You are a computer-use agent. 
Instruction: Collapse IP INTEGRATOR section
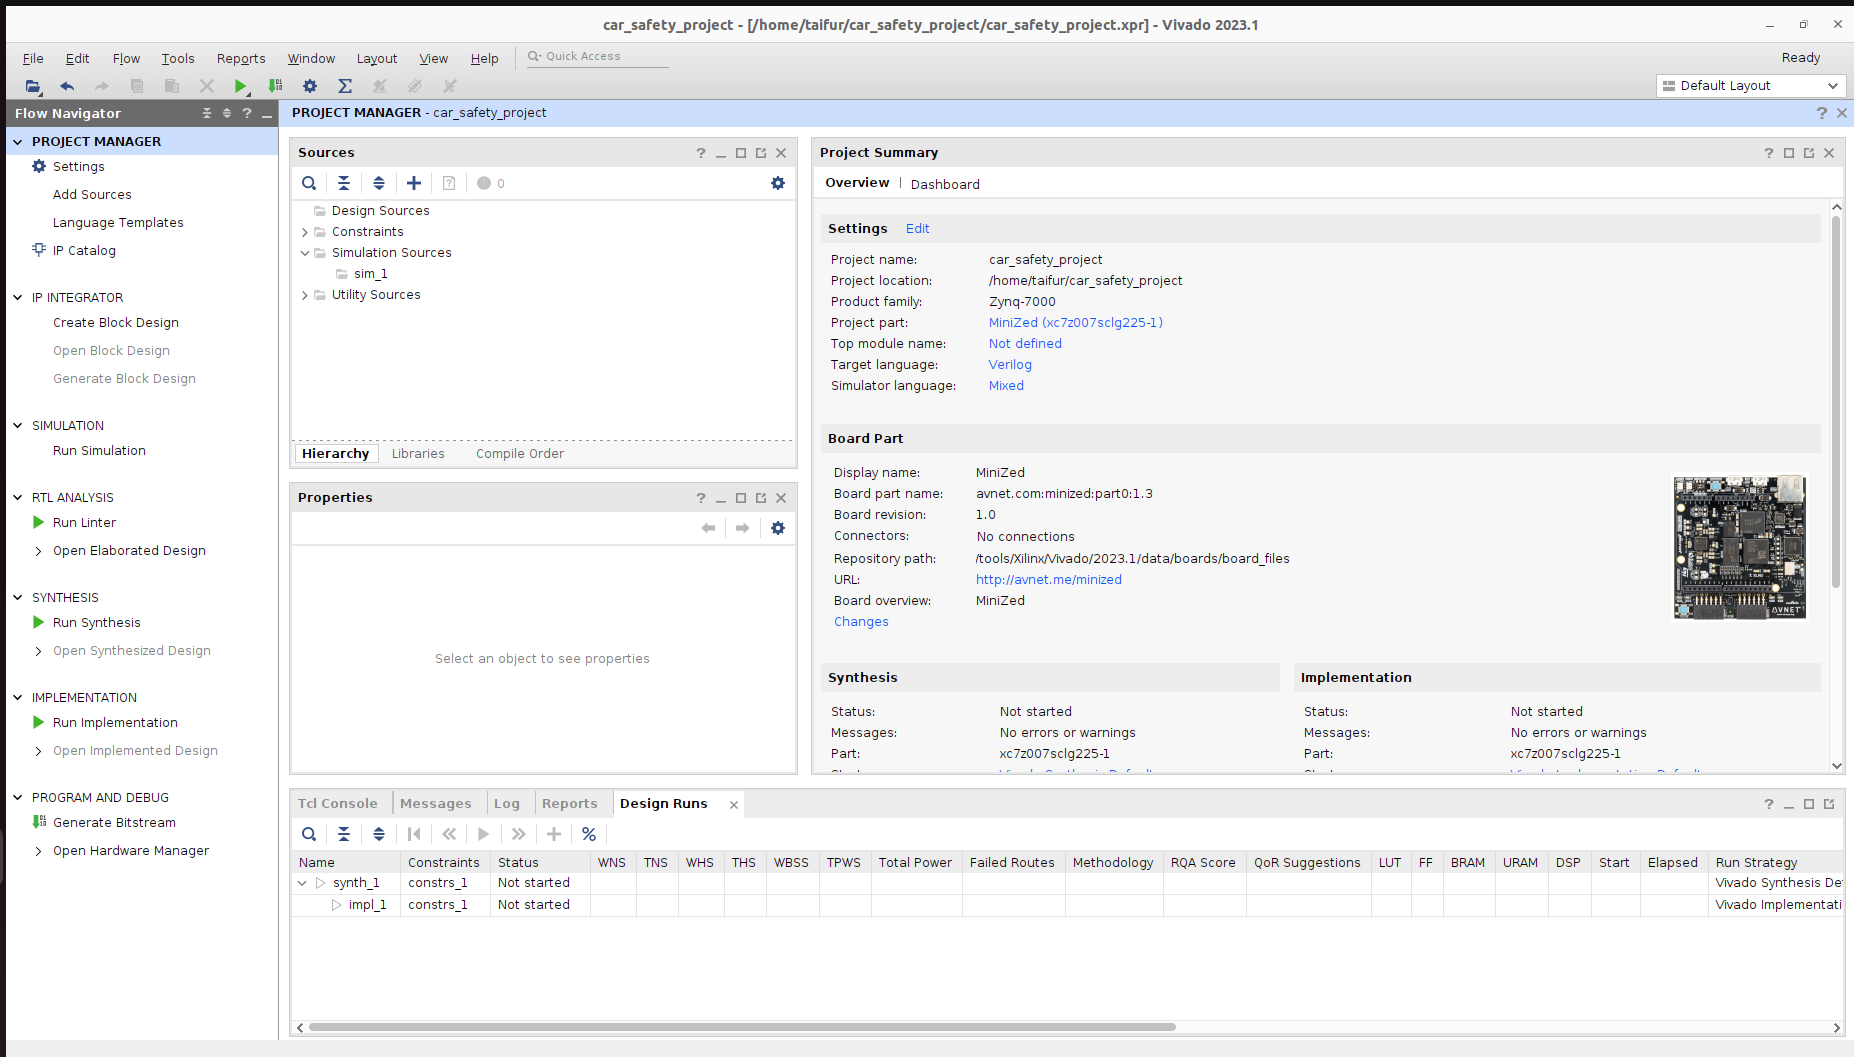(17, 298)
